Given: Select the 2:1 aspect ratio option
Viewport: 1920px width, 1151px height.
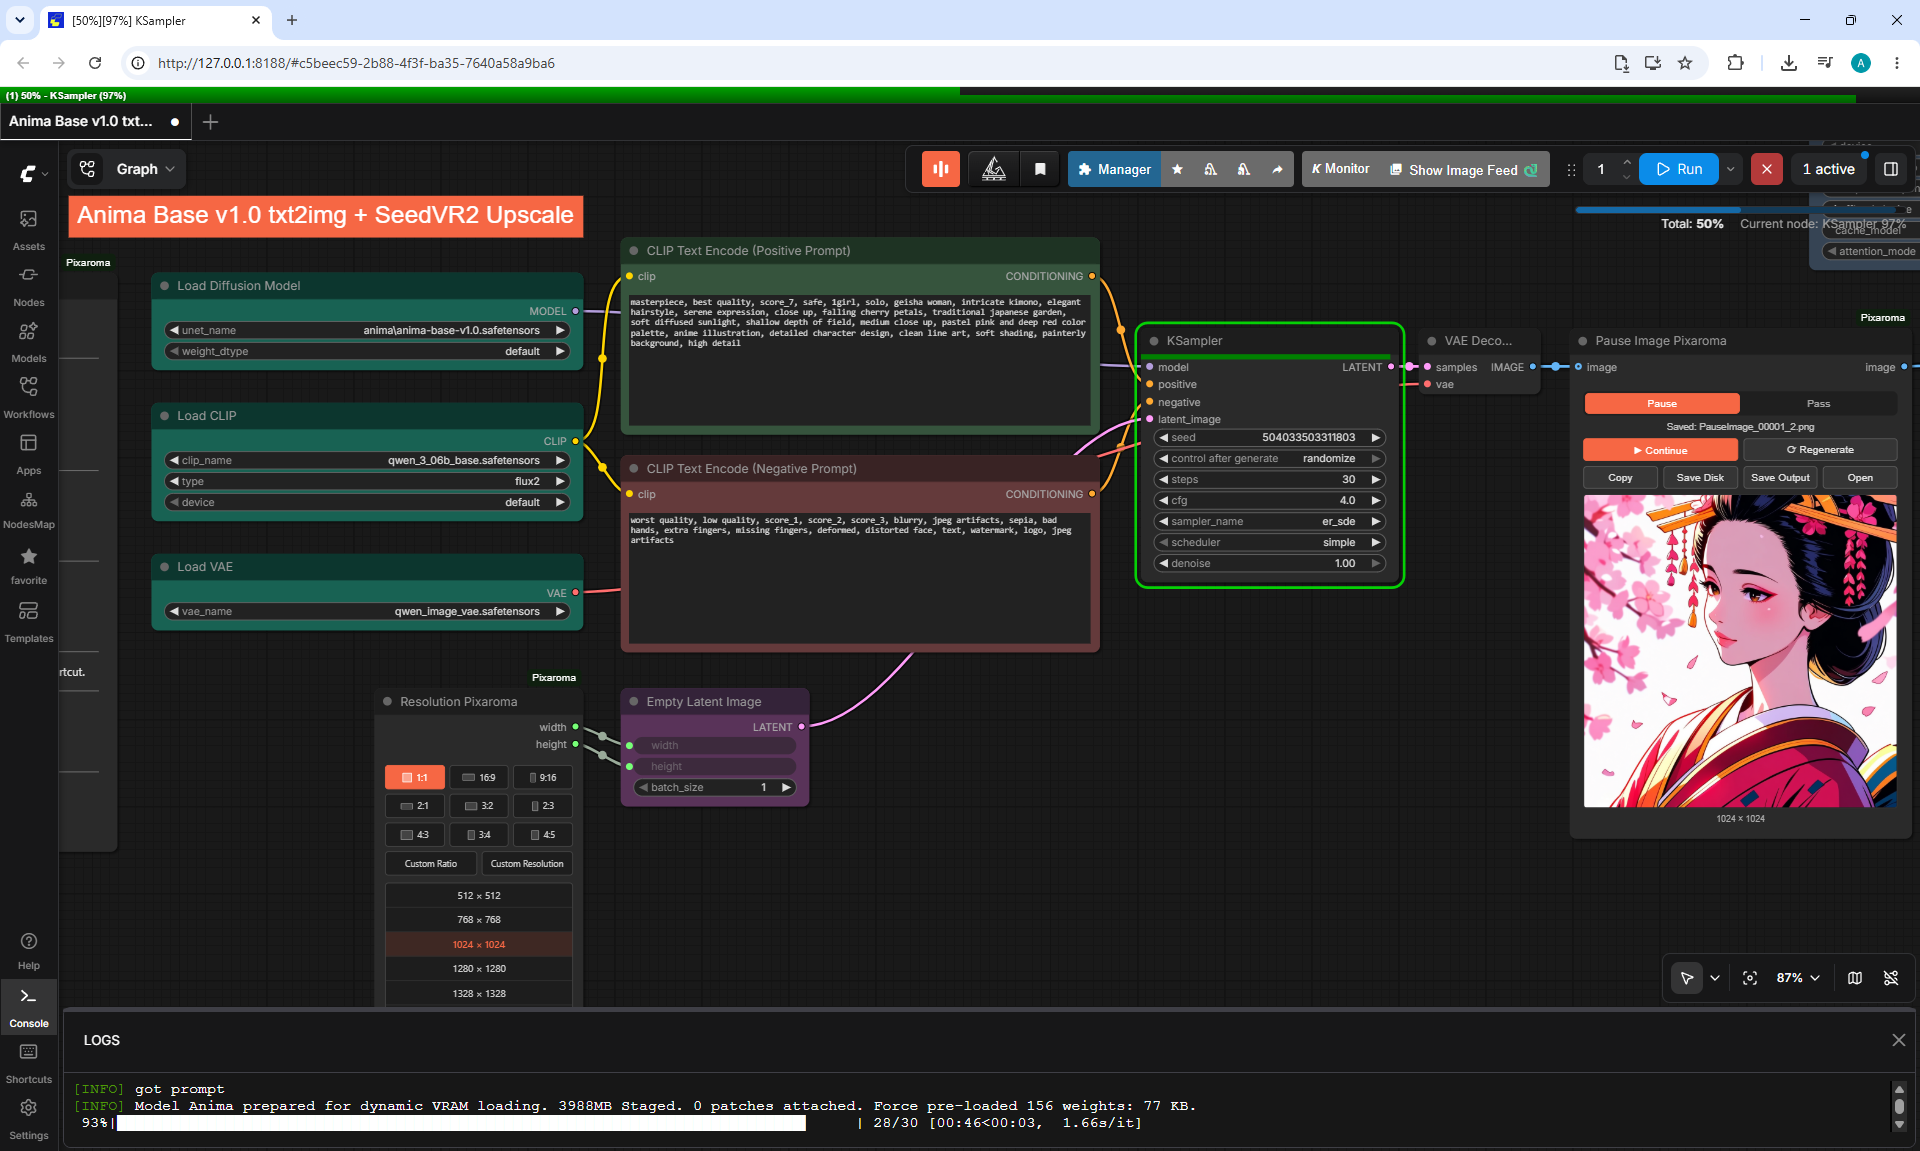Looking at the screenshot, I should click(x=415, y=805).
